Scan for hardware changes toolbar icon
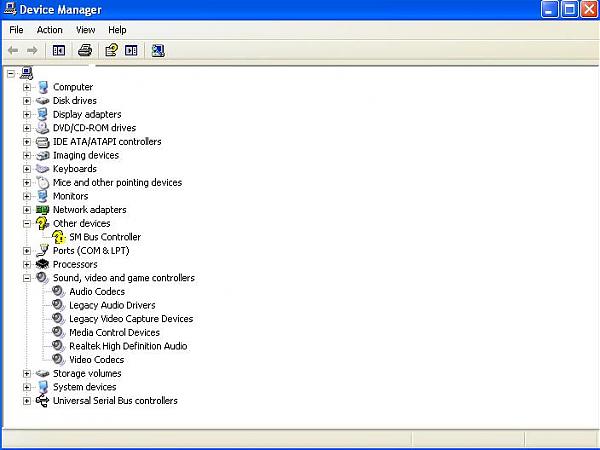Screen dimensions: 600x450 click(158, 50)
